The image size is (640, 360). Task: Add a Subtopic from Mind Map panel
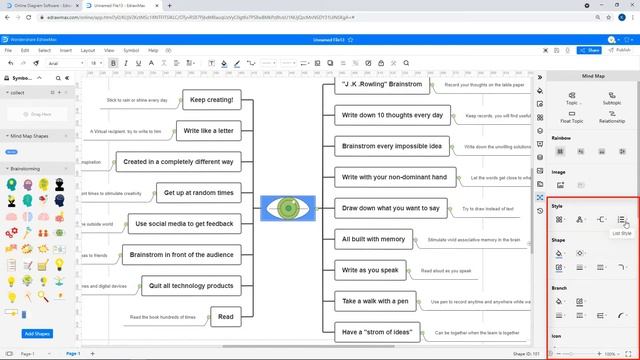(x=612, y=98)
